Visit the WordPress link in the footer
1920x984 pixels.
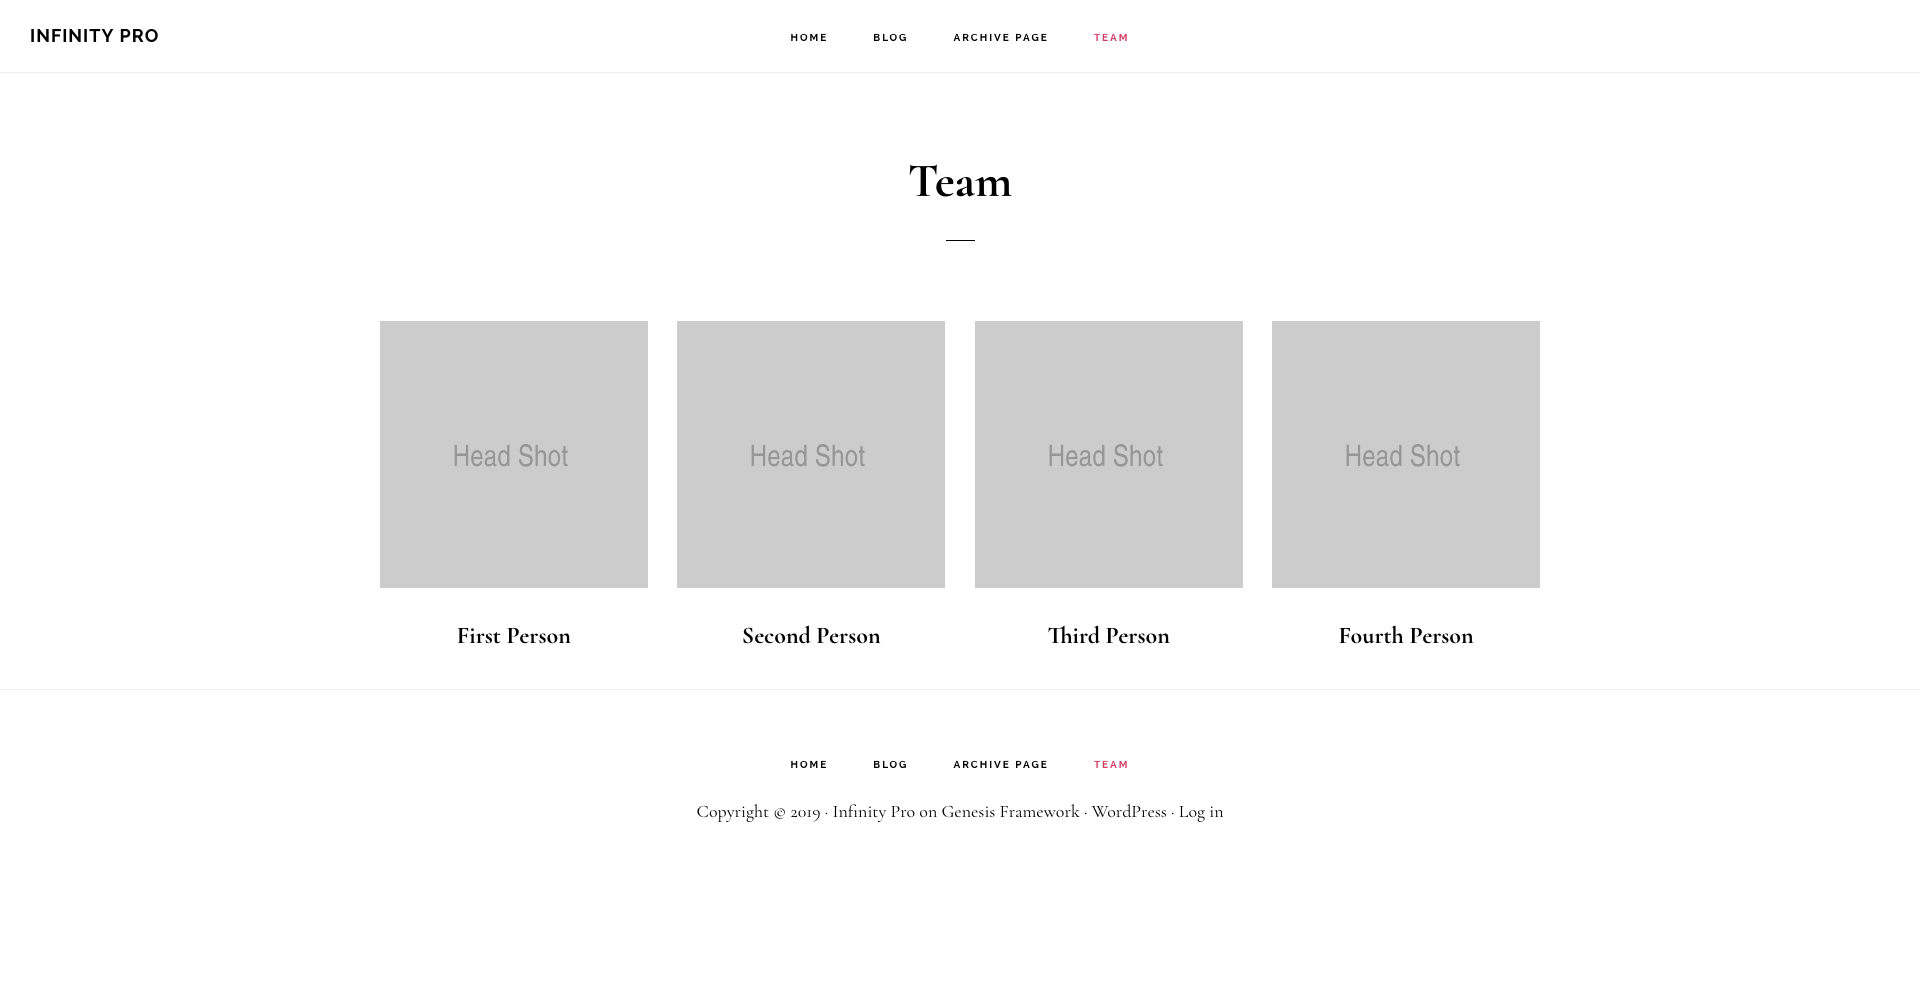(x=1128, y=812)
